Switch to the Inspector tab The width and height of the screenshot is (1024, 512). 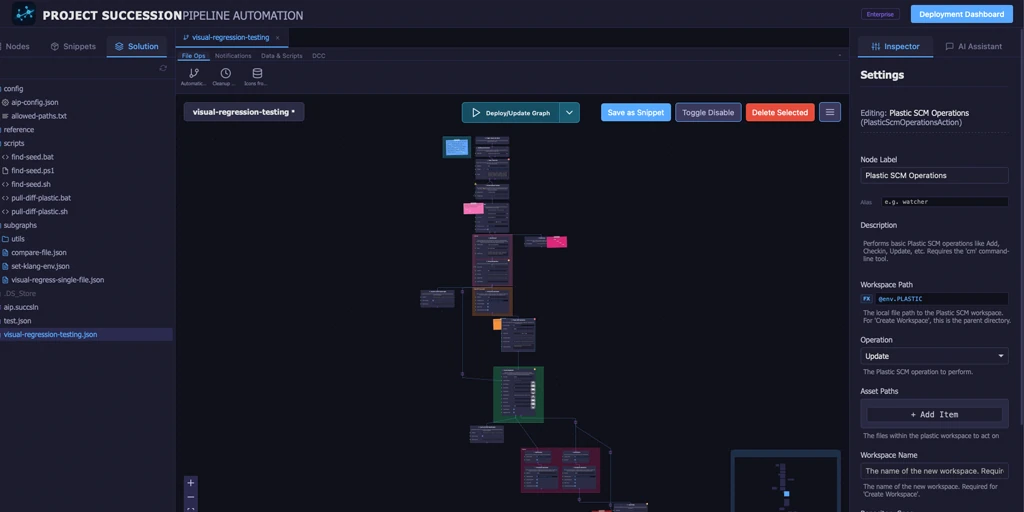coord(895,46)
